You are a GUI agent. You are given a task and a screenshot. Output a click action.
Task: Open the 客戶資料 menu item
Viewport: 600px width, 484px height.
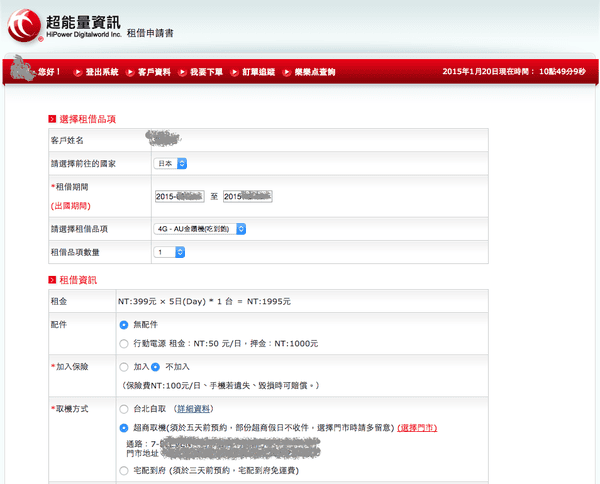154,72
